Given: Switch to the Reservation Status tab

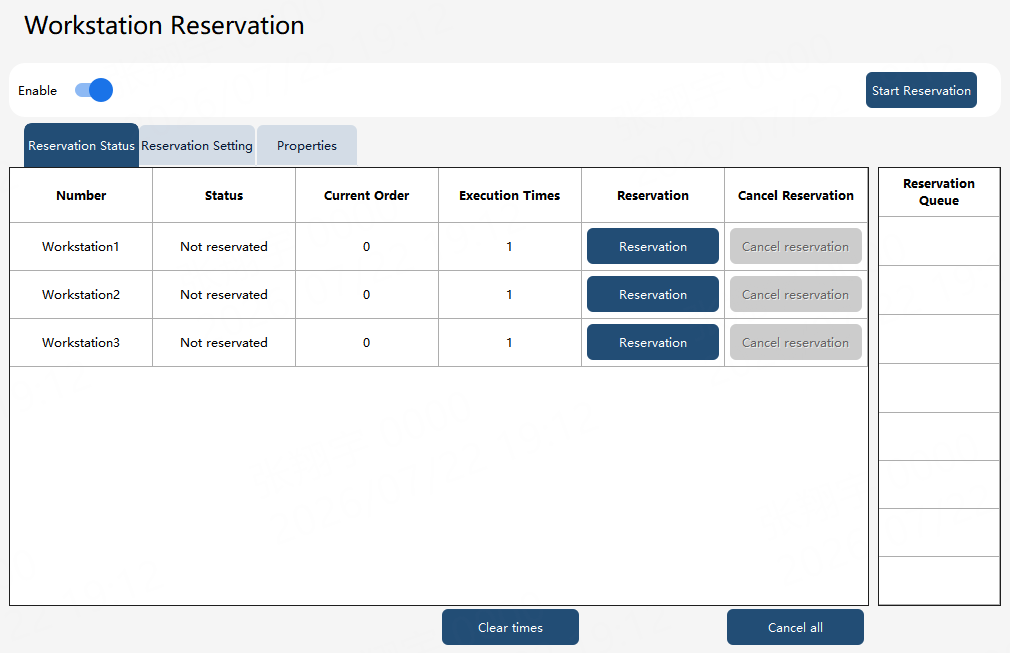Looking at the screenshot, I should [x=81, y=146].
